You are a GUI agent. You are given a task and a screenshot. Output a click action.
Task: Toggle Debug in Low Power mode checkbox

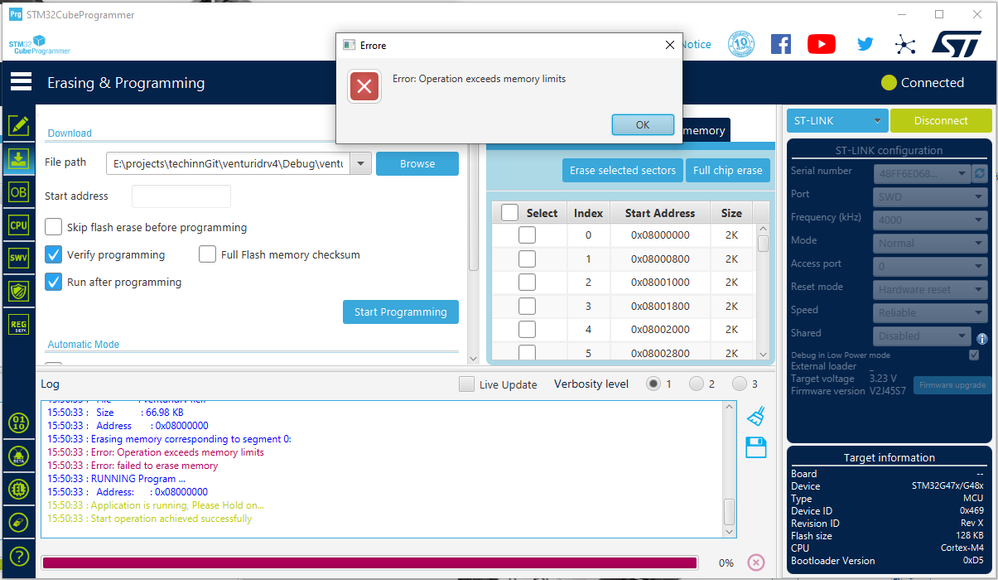click(974, 355)
